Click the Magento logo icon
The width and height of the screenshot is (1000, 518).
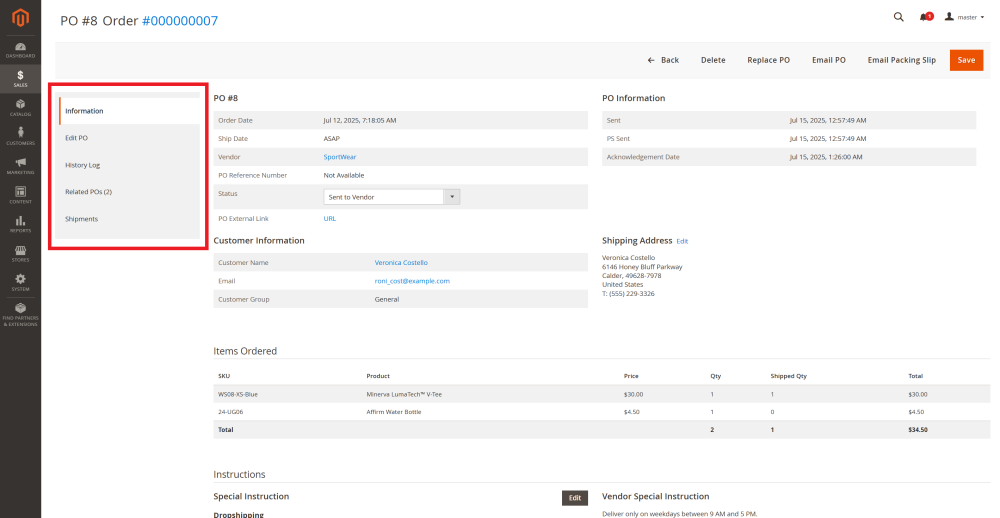[20, 19]
